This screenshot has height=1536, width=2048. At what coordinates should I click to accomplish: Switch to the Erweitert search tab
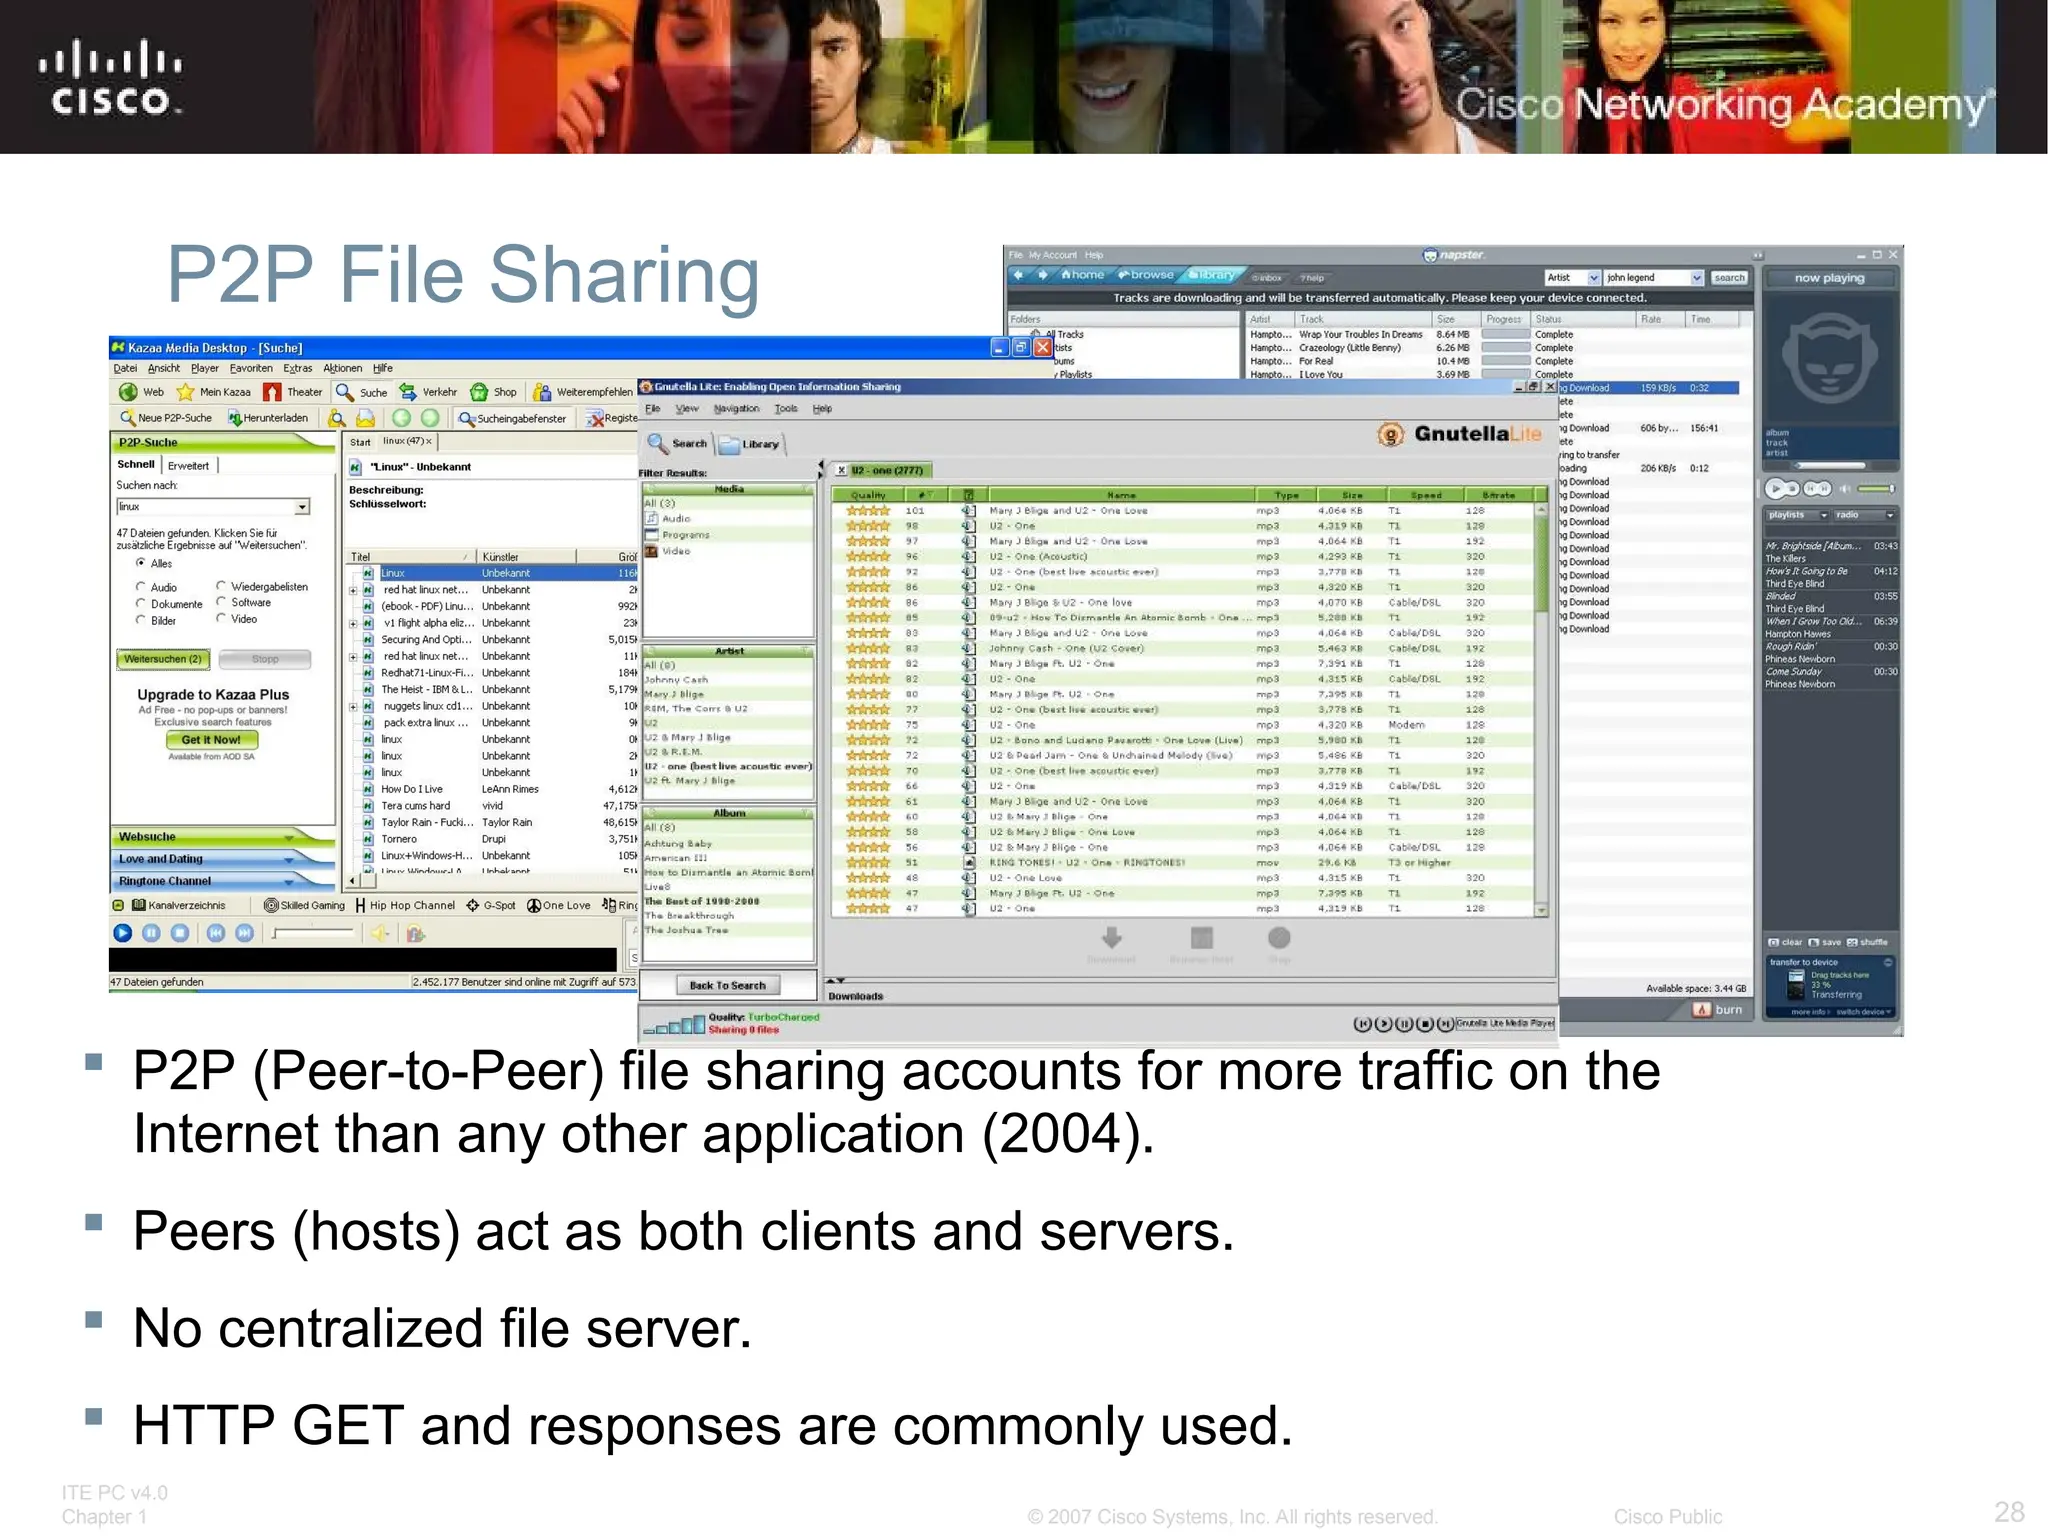click(x=189, y=465)
